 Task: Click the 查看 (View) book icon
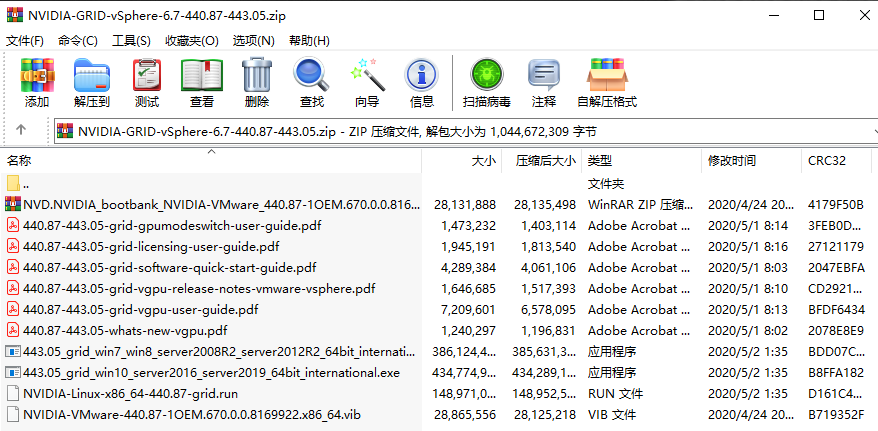click(202, 75)
